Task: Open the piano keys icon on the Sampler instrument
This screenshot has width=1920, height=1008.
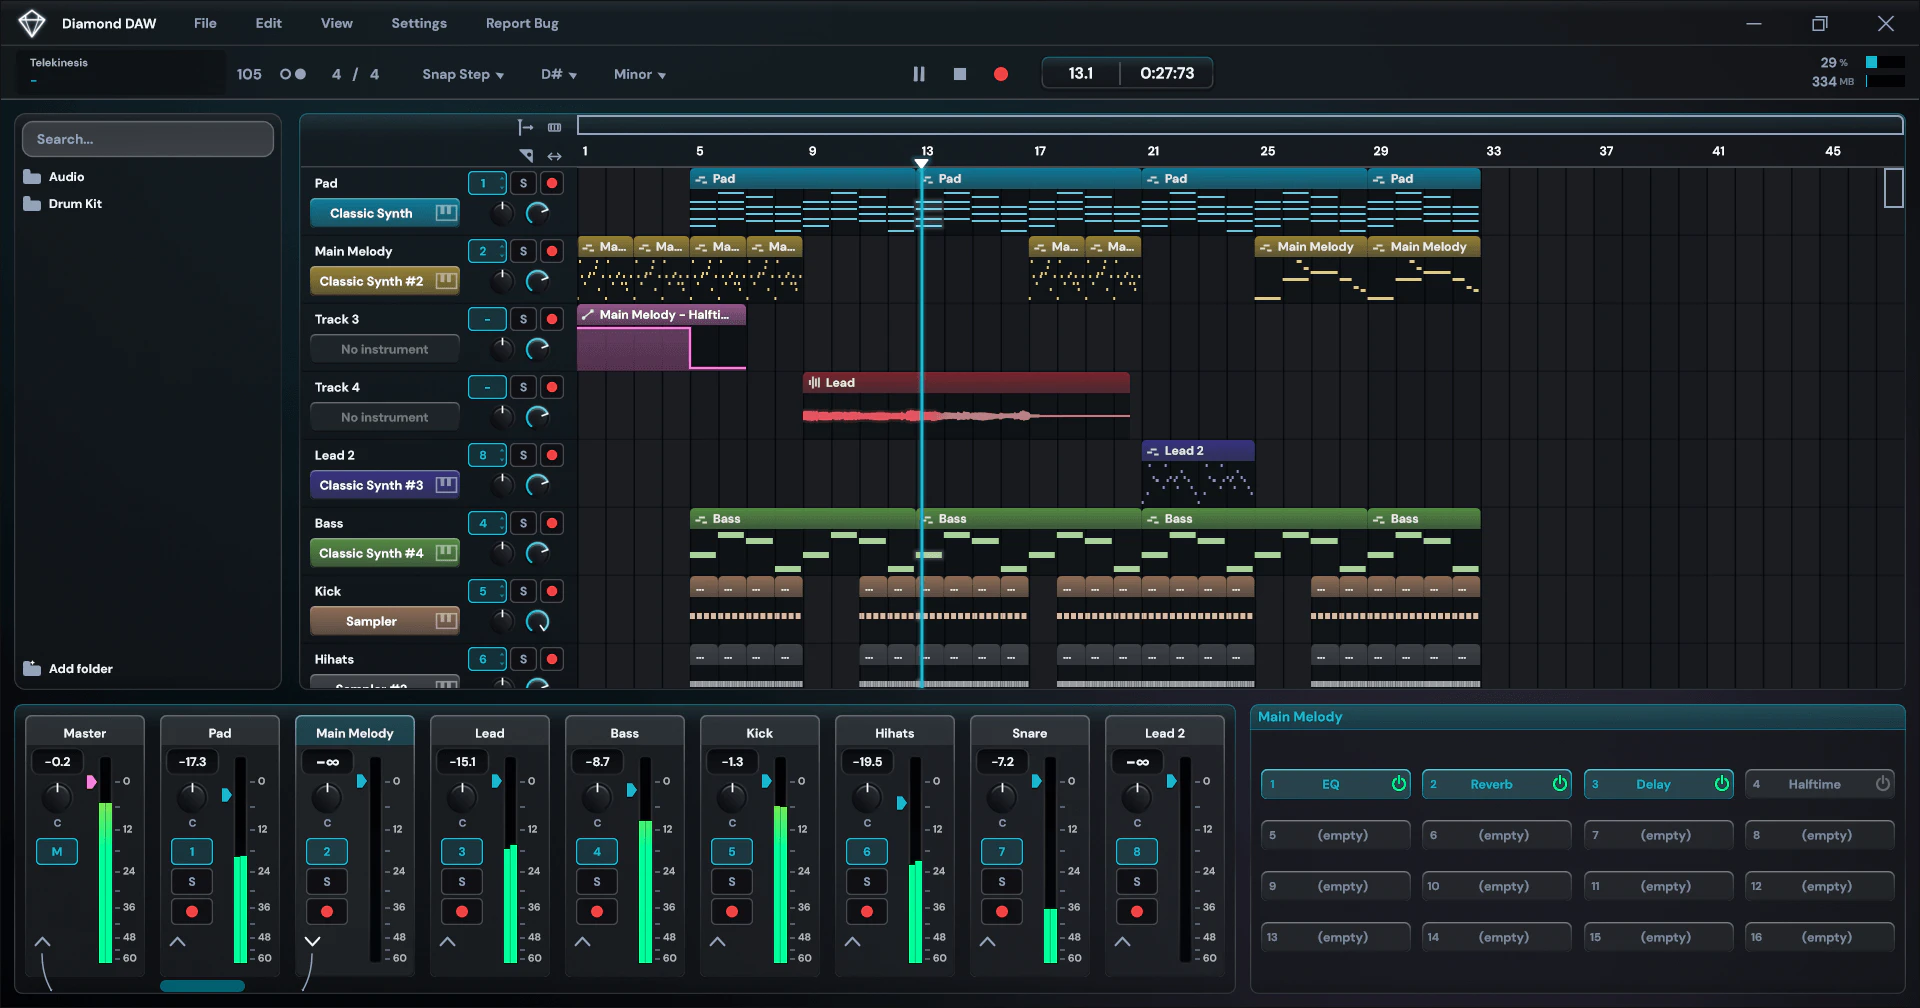Action: coord(446,620)
